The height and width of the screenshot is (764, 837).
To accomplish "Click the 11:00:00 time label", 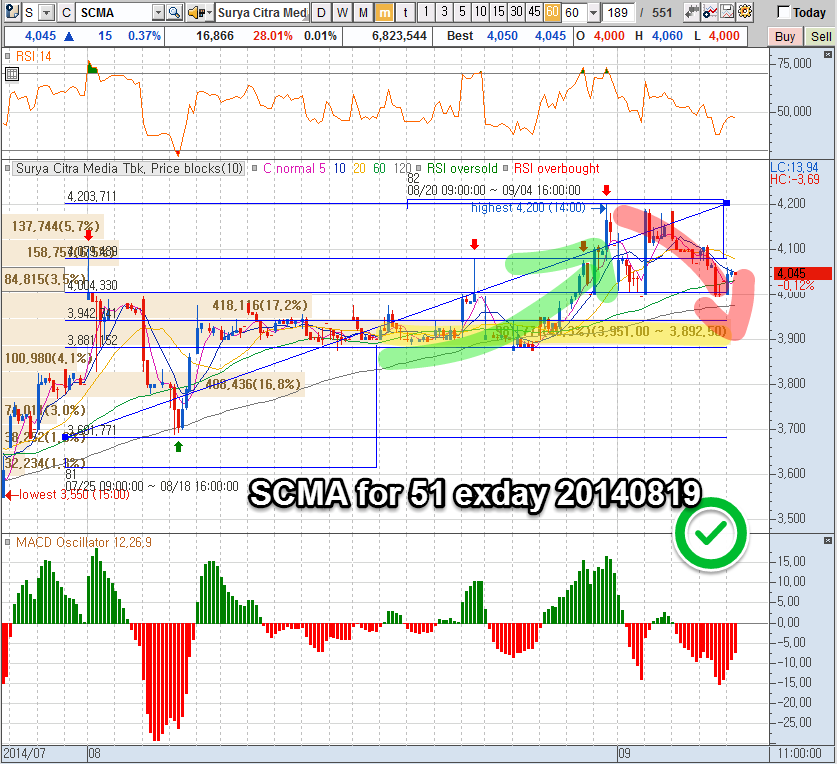I will pos(799,753).
